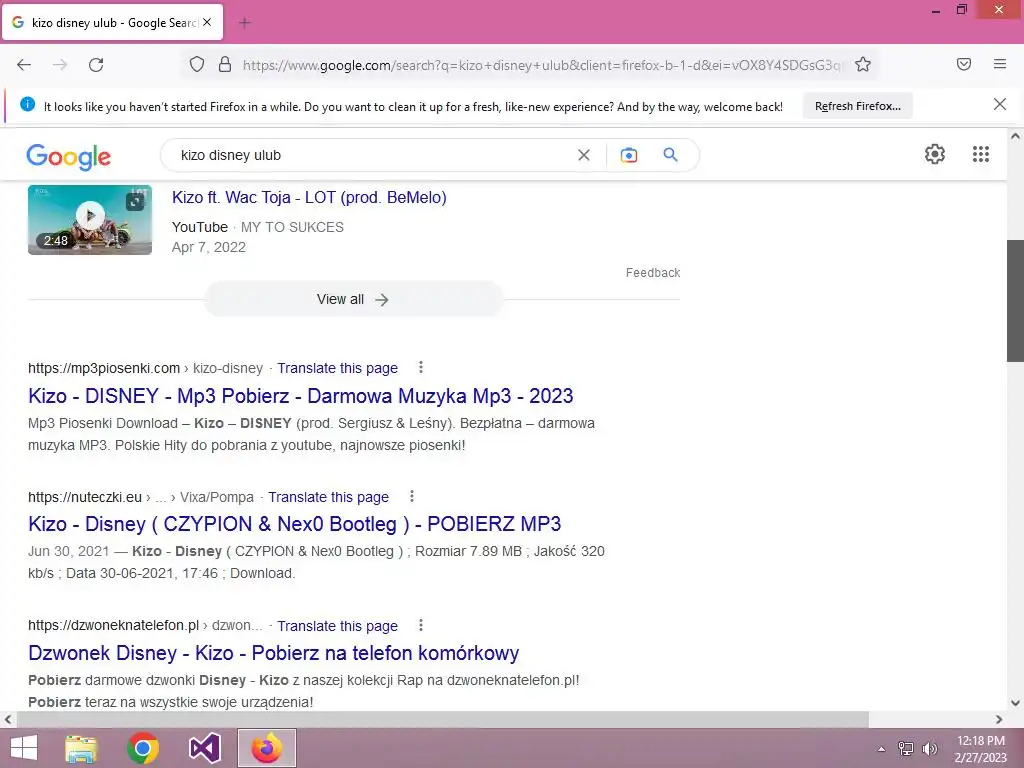
Task: Open Visual Studio from the taskbar
Action: (x=204, y=748)
